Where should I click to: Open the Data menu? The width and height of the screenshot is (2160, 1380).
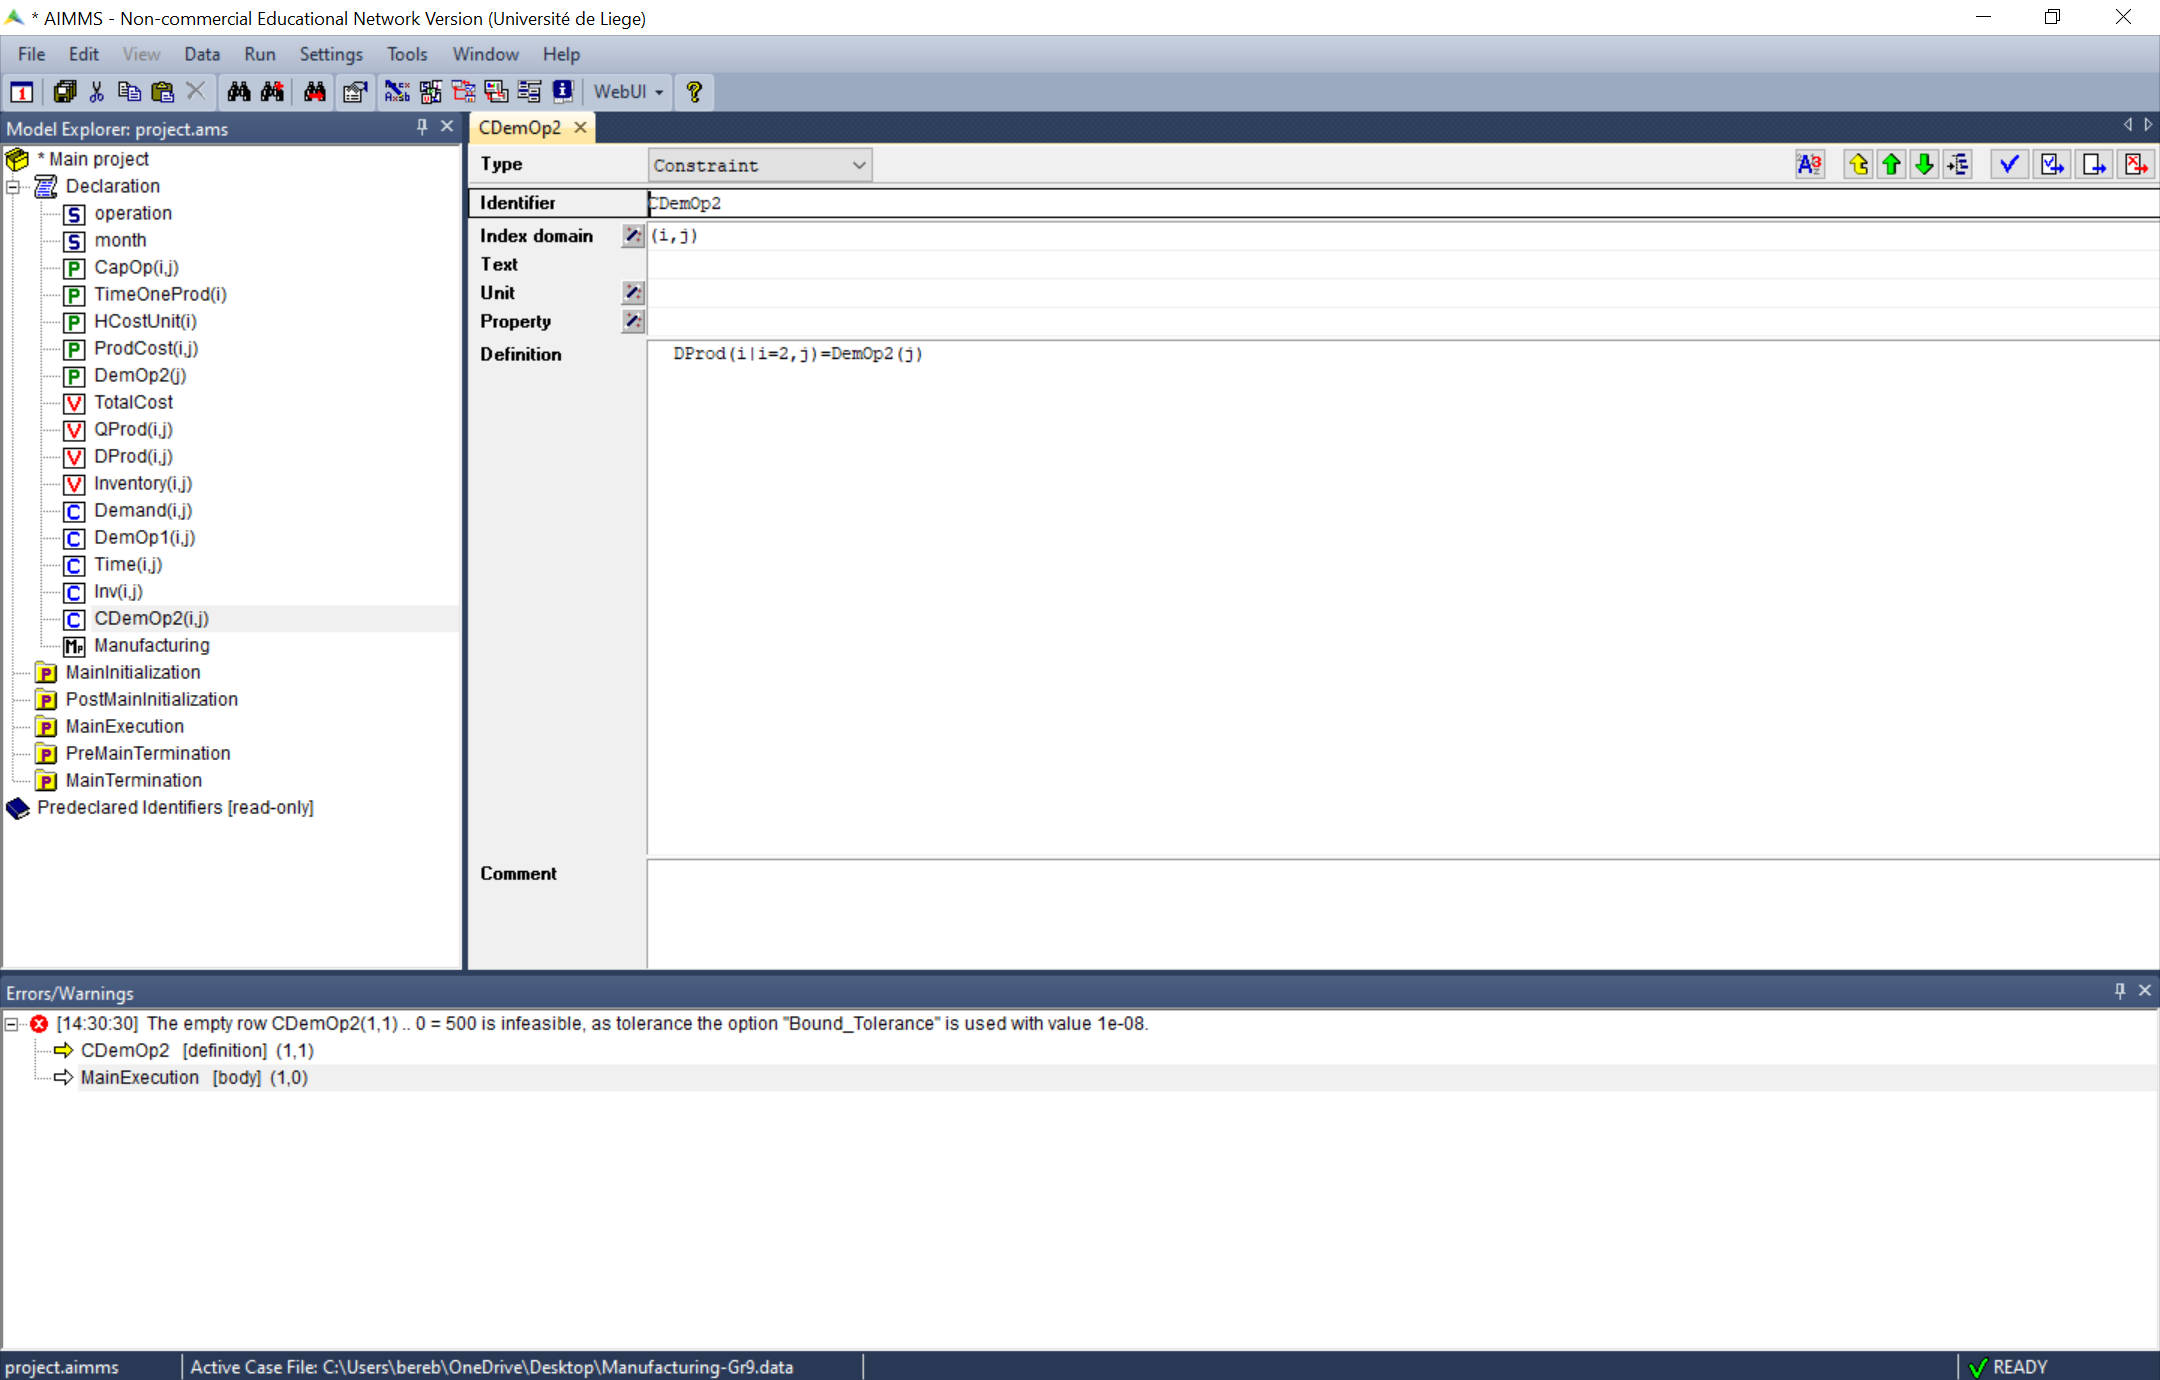tap(202, 54)
